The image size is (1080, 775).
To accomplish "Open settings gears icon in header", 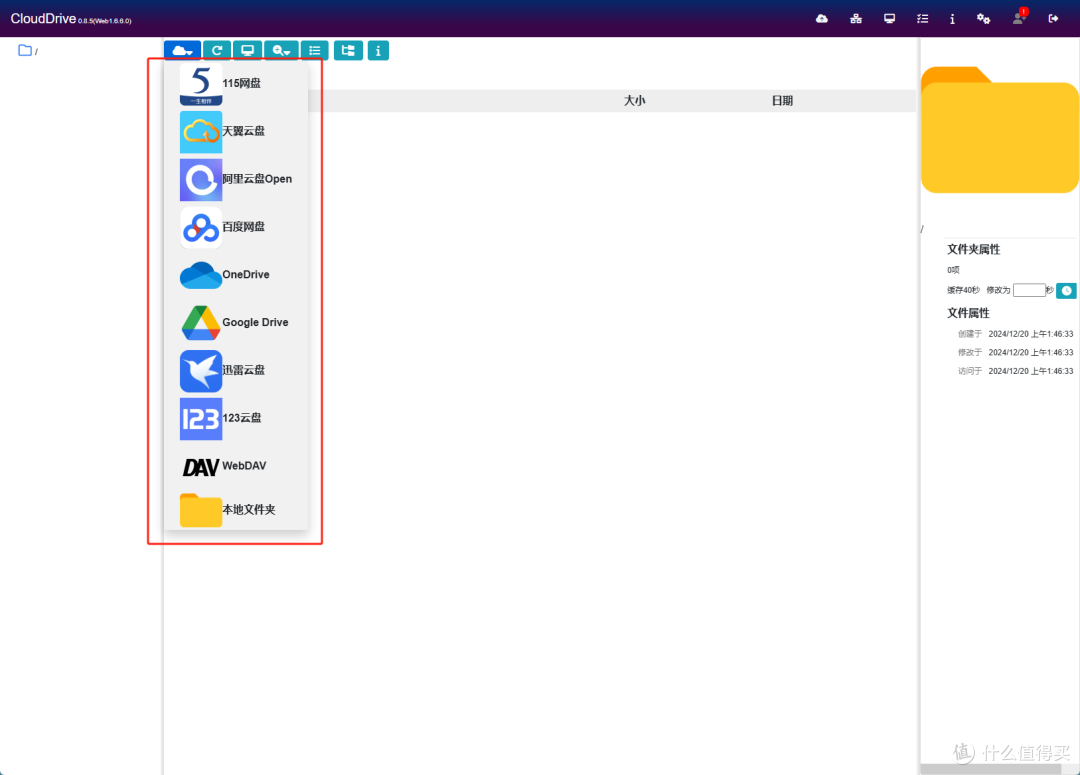I will [x=984, y=19].
